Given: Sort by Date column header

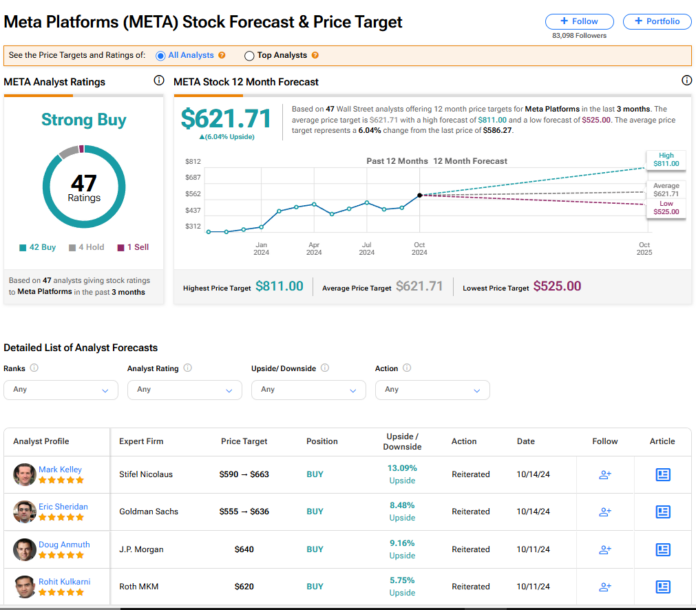Looking at the screenshot, I should 526,440.
